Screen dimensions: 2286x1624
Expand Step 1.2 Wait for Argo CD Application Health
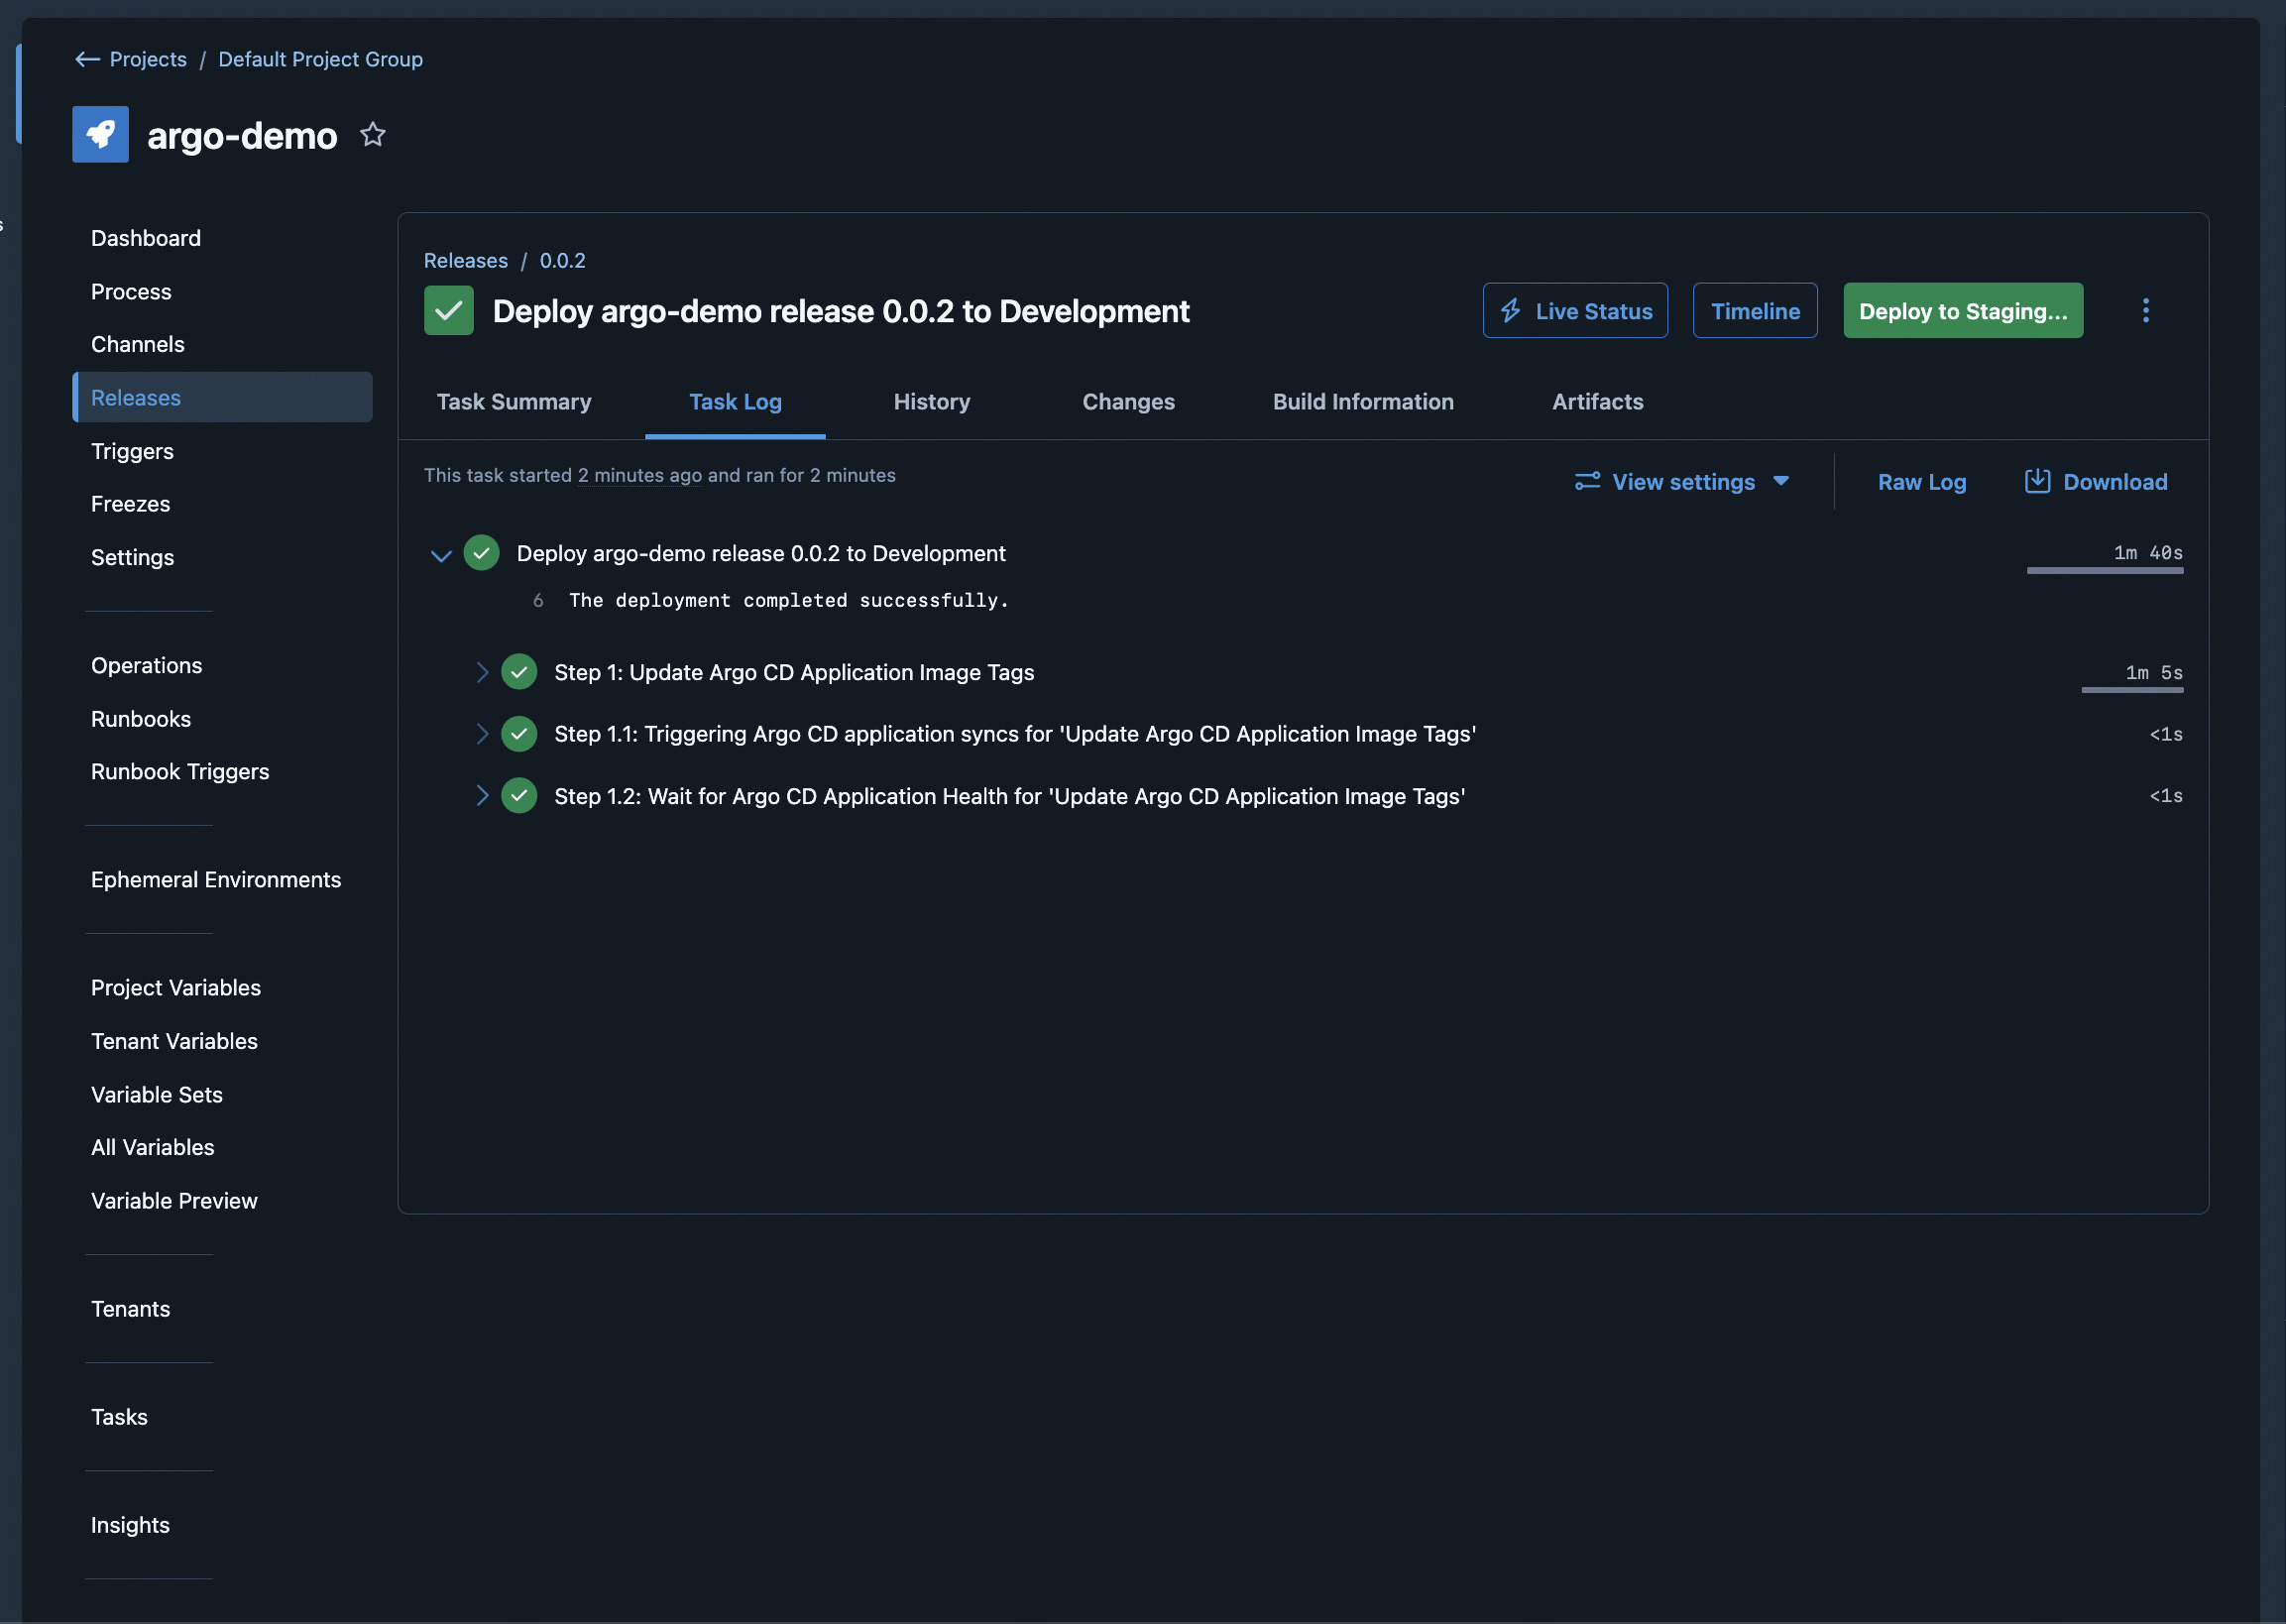(482, 796)
